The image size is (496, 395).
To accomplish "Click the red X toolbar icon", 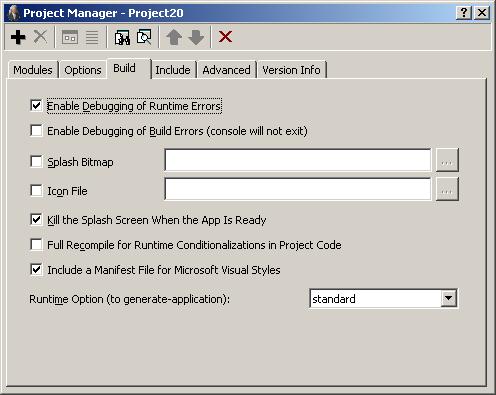I will [226, 37].
